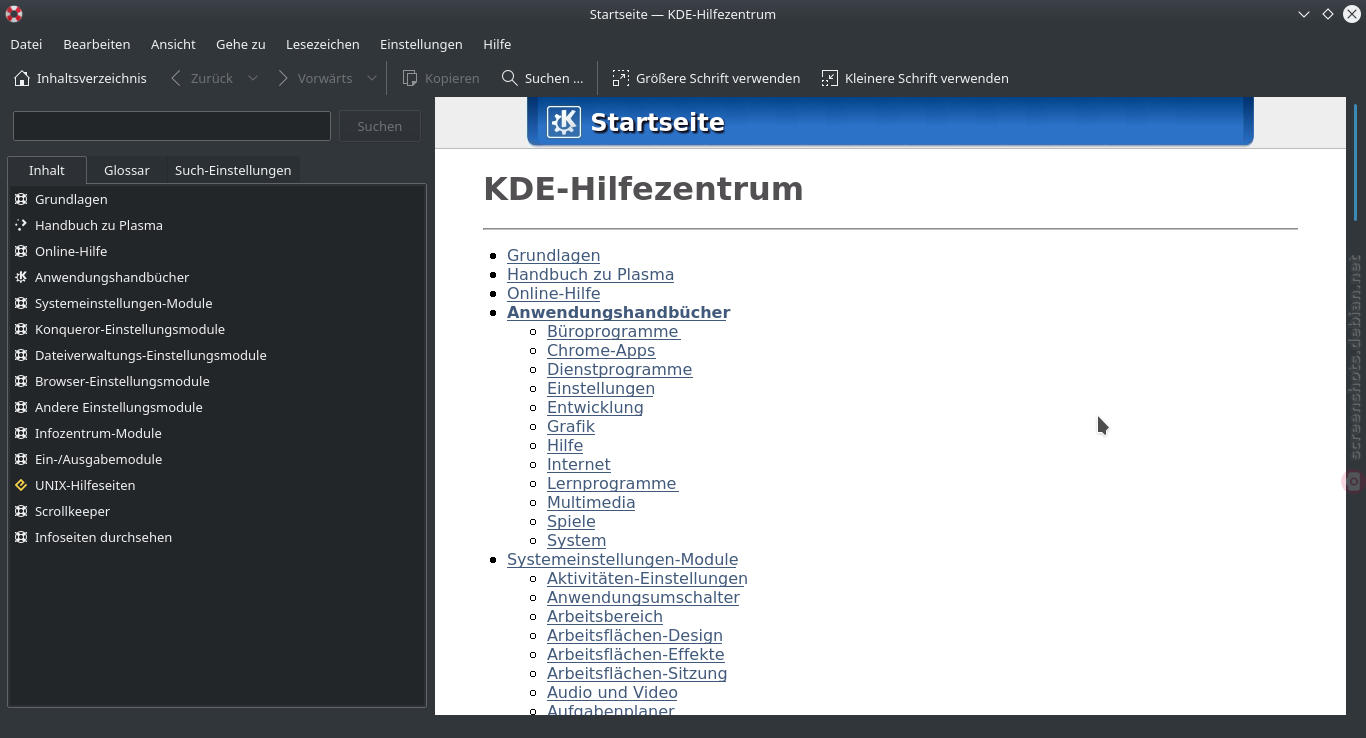
Task: Open the Büroprogramme link
Action: (613, 331)
